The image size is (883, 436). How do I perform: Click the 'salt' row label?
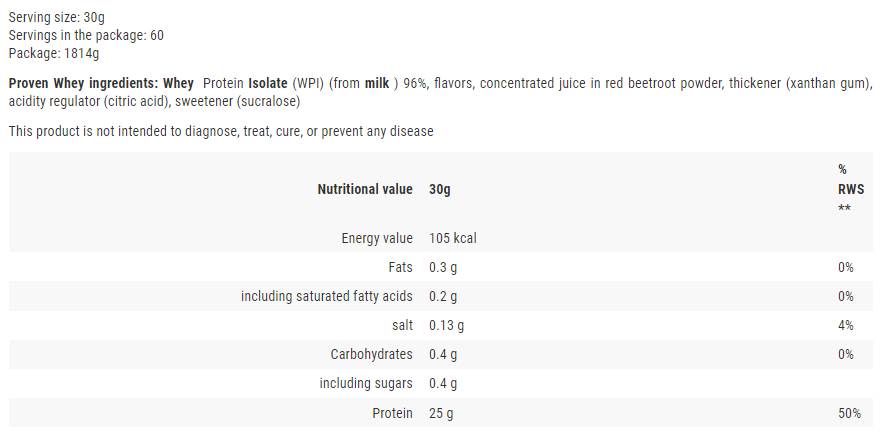click(x=402, y=325)
